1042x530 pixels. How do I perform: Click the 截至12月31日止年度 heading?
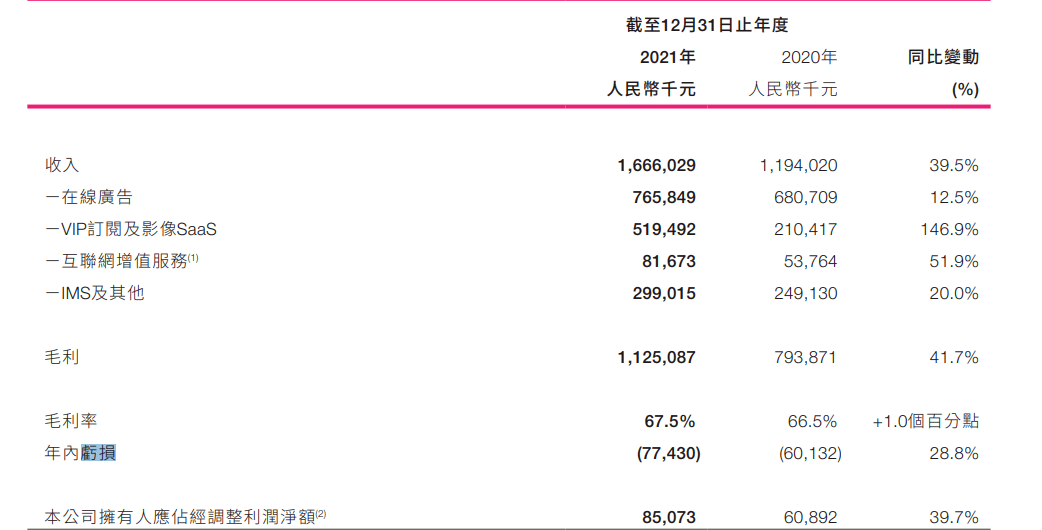tap(707, 25)
